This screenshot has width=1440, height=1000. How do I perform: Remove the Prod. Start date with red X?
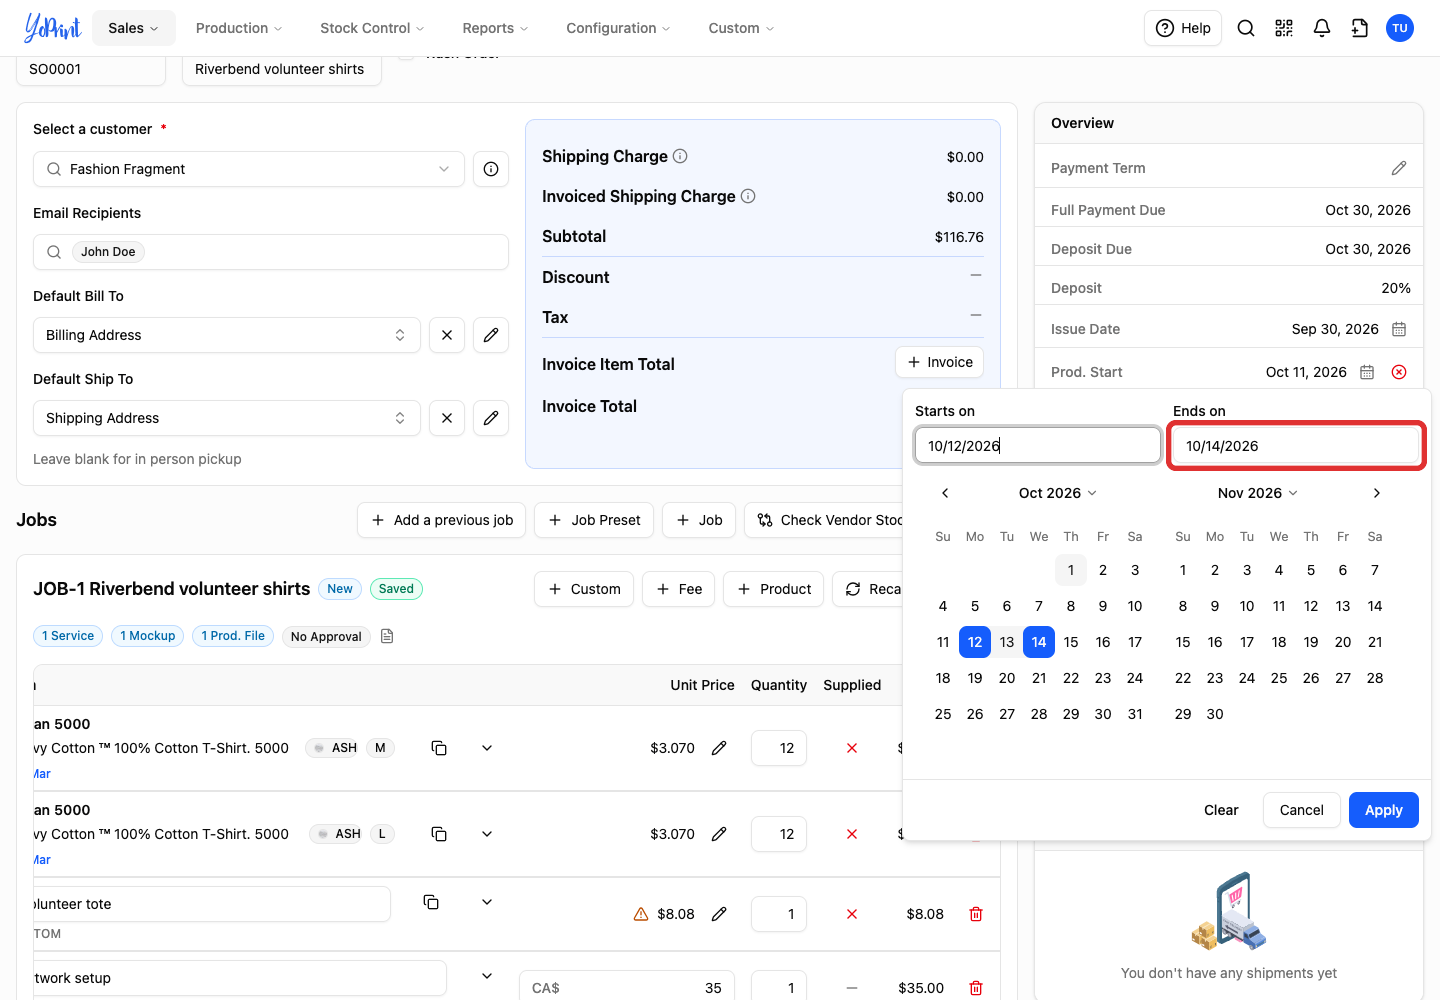click(x=1399, y=372)
